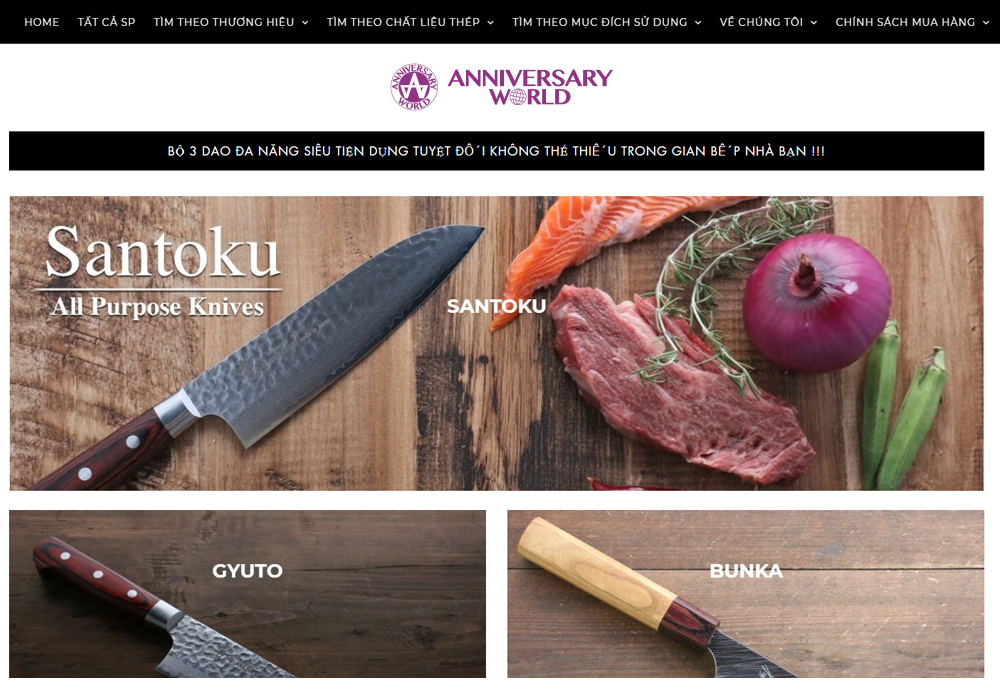
Task: Open Về Chúng Tôi menu label
Action: (x=761, y=22)
